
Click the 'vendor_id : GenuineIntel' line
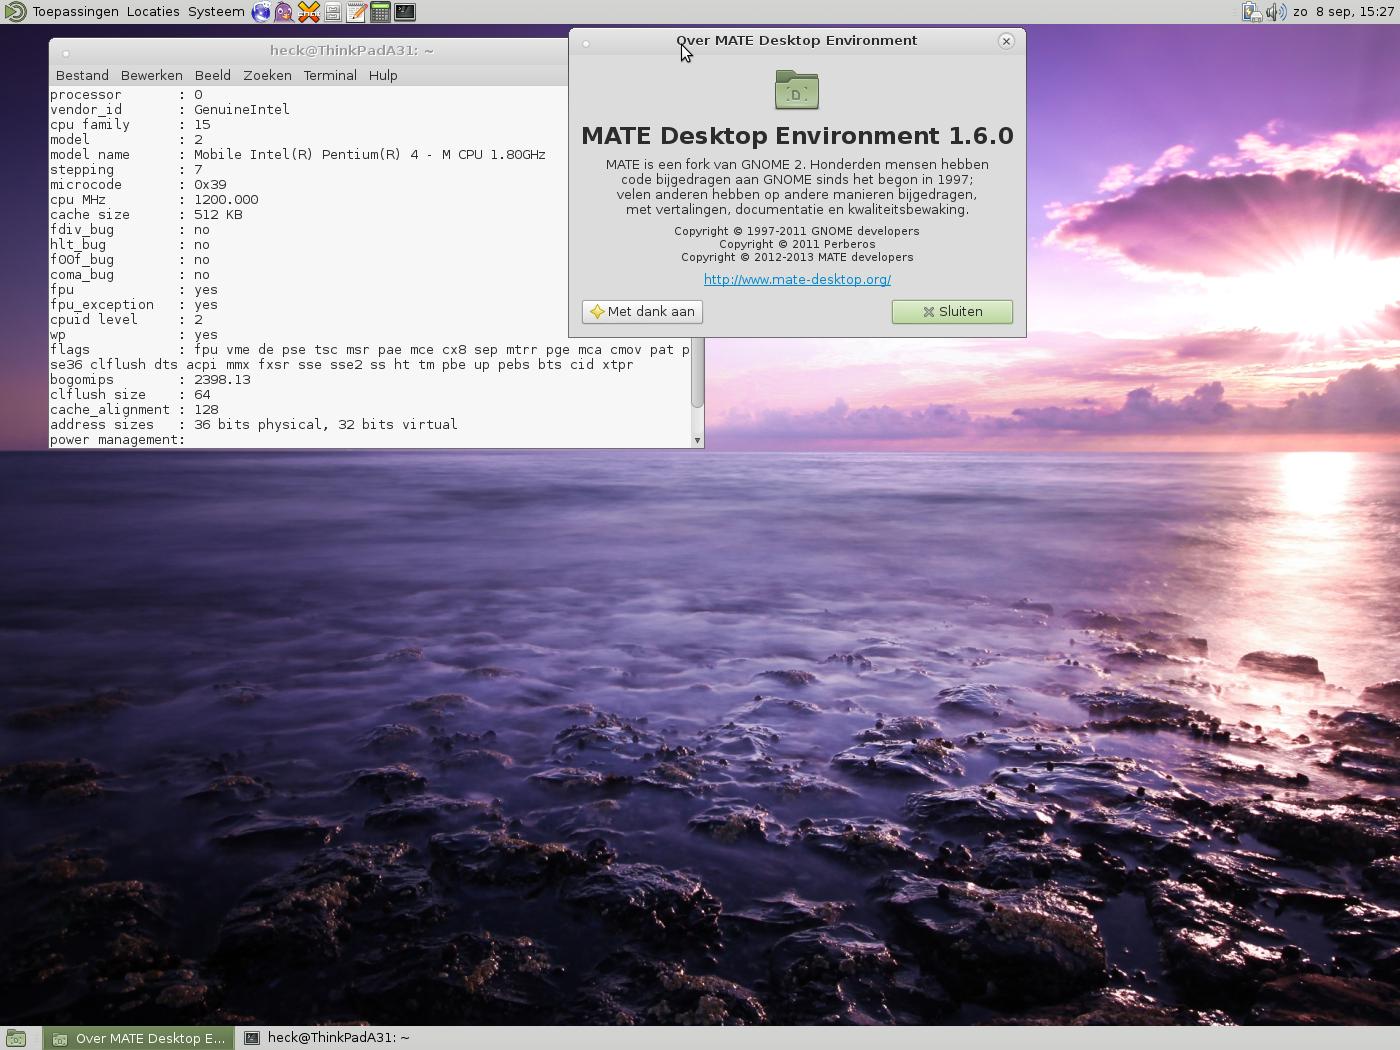point(170,110)
